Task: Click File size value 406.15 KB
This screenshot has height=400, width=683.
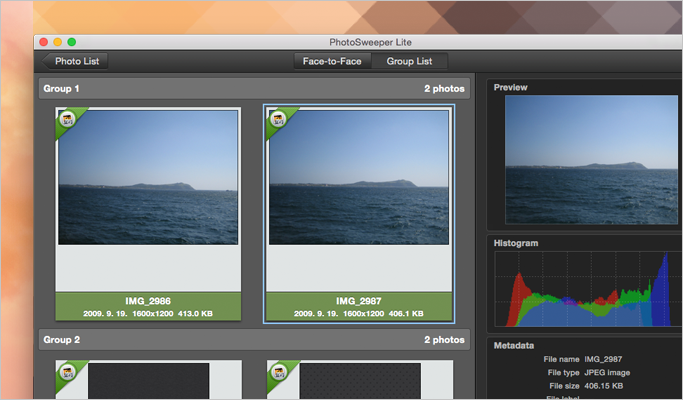Action: [603, 386]
